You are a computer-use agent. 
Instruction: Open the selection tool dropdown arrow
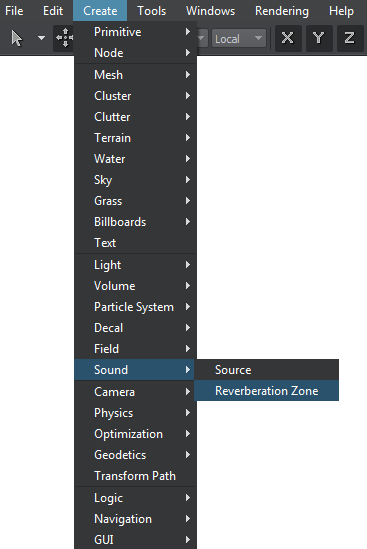point(41,38)
